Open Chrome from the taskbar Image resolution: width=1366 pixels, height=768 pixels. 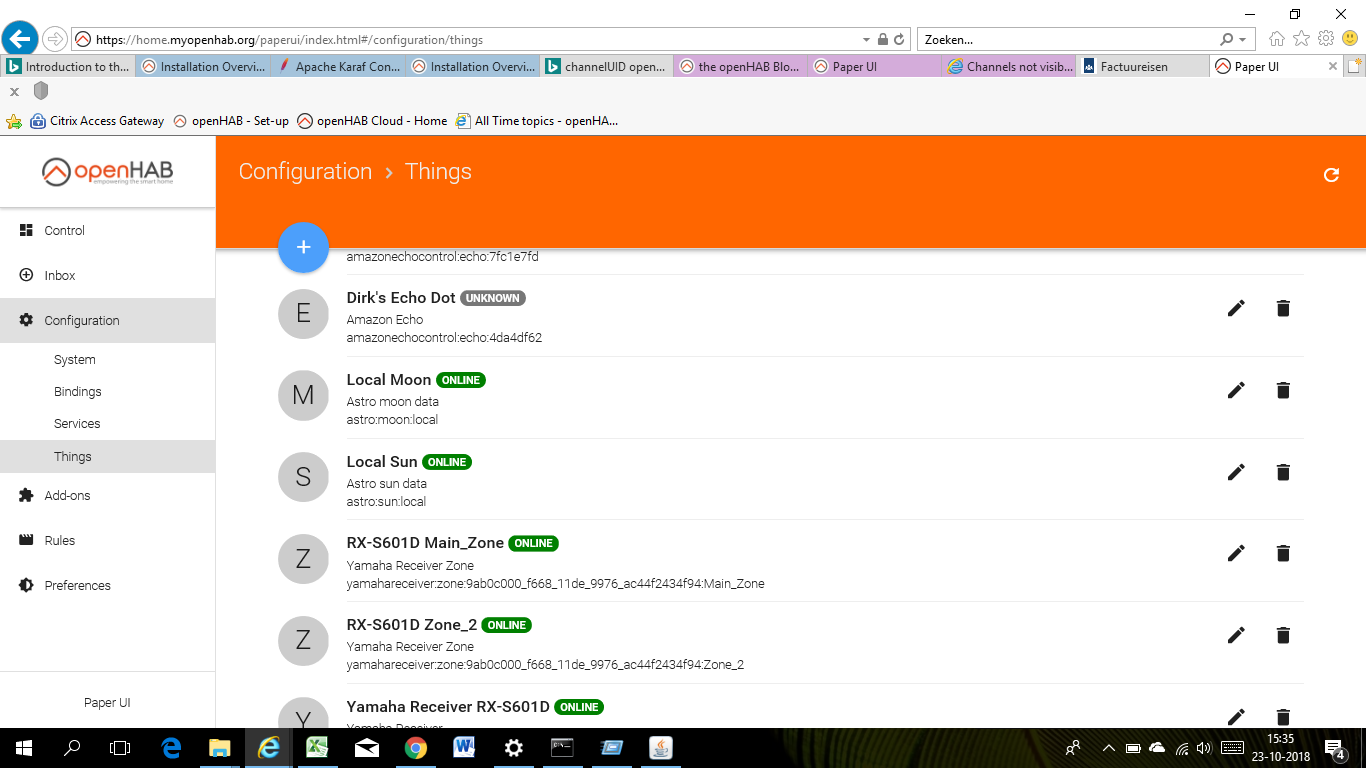point(416,748)
